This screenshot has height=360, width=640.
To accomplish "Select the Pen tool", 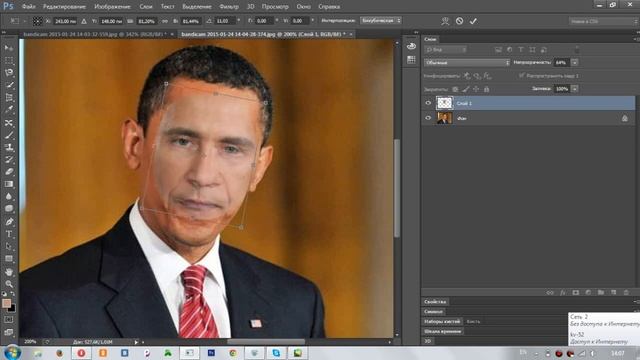I will (9, 222).
